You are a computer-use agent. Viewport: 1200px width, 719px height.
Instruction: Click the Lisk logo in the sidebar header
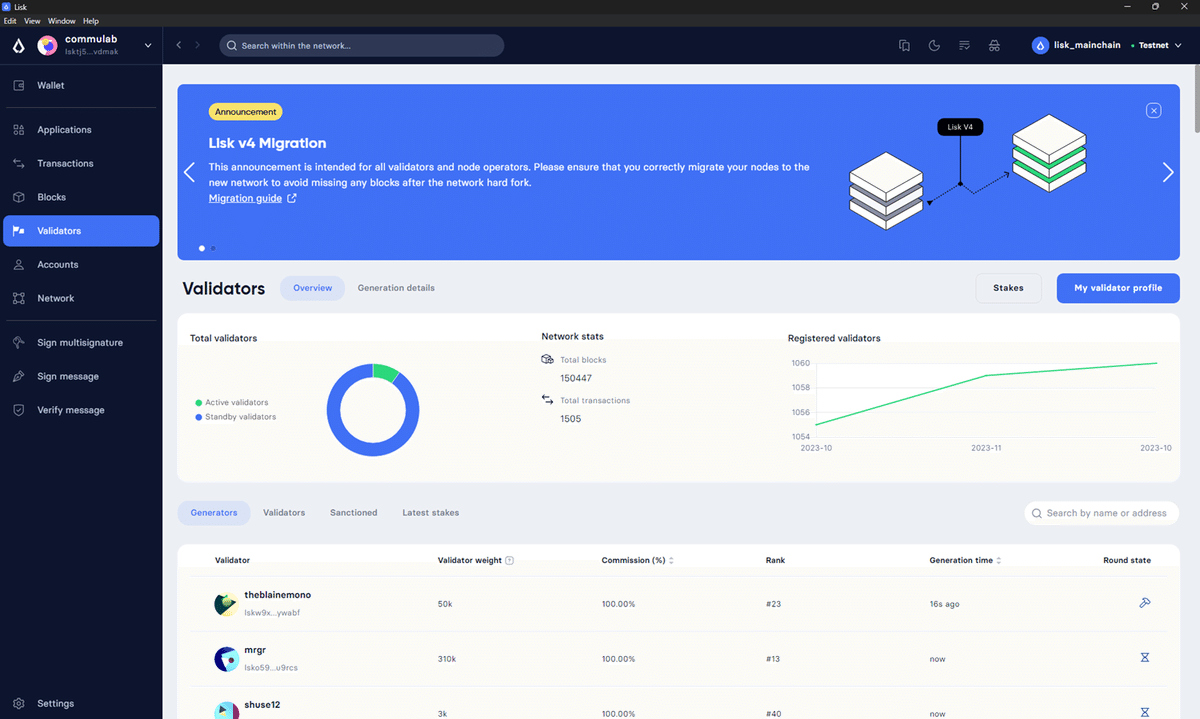point(18,45)
